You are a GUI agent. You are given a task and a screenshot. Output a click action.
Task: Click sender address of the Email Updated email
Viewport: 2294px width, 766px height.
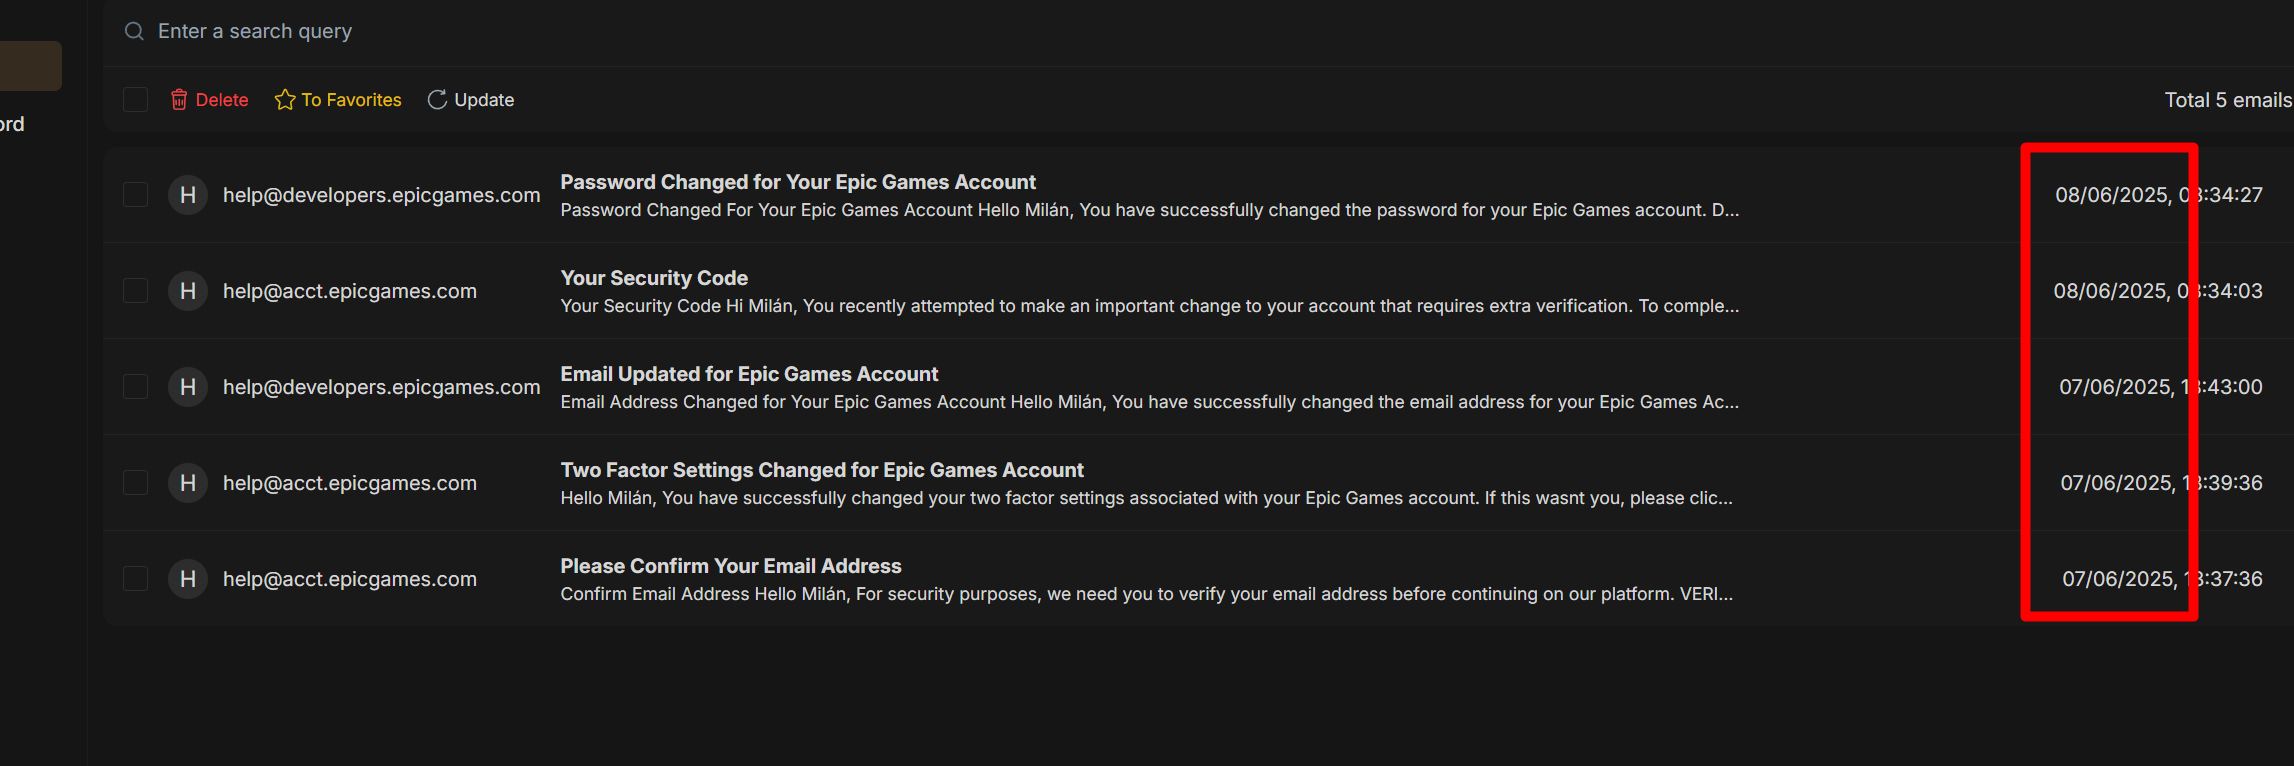(381, 387)
